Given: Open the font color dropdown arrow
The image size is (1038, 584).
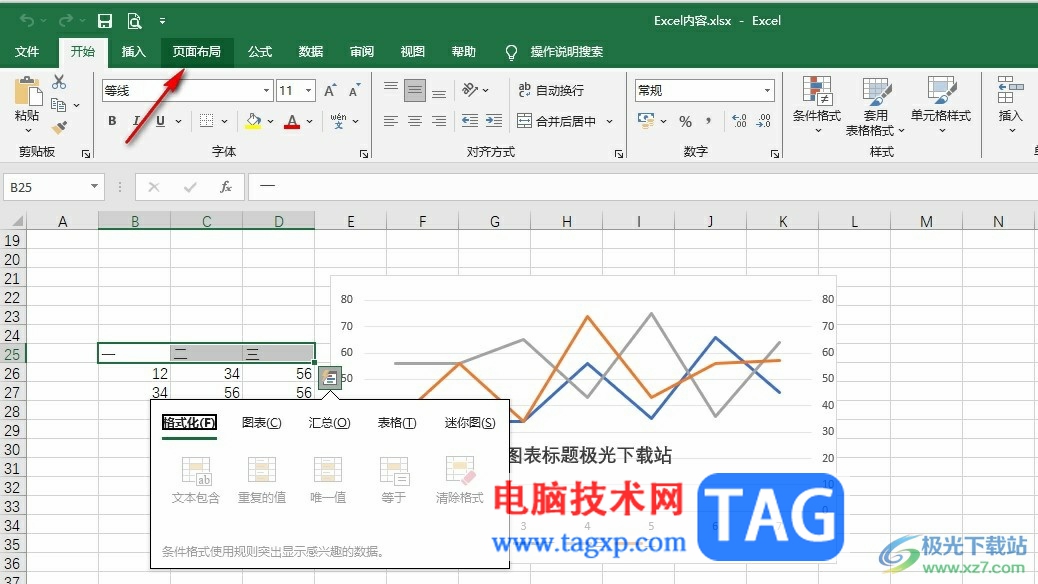Looking at the screenshot, I should tap(309, 121).
